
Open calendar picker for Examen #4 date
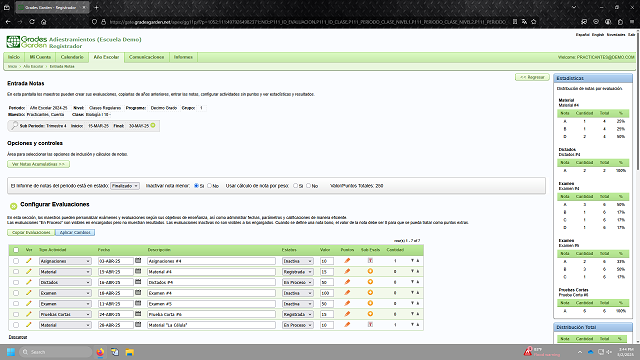pyautogui.click(x=138, y=293)
